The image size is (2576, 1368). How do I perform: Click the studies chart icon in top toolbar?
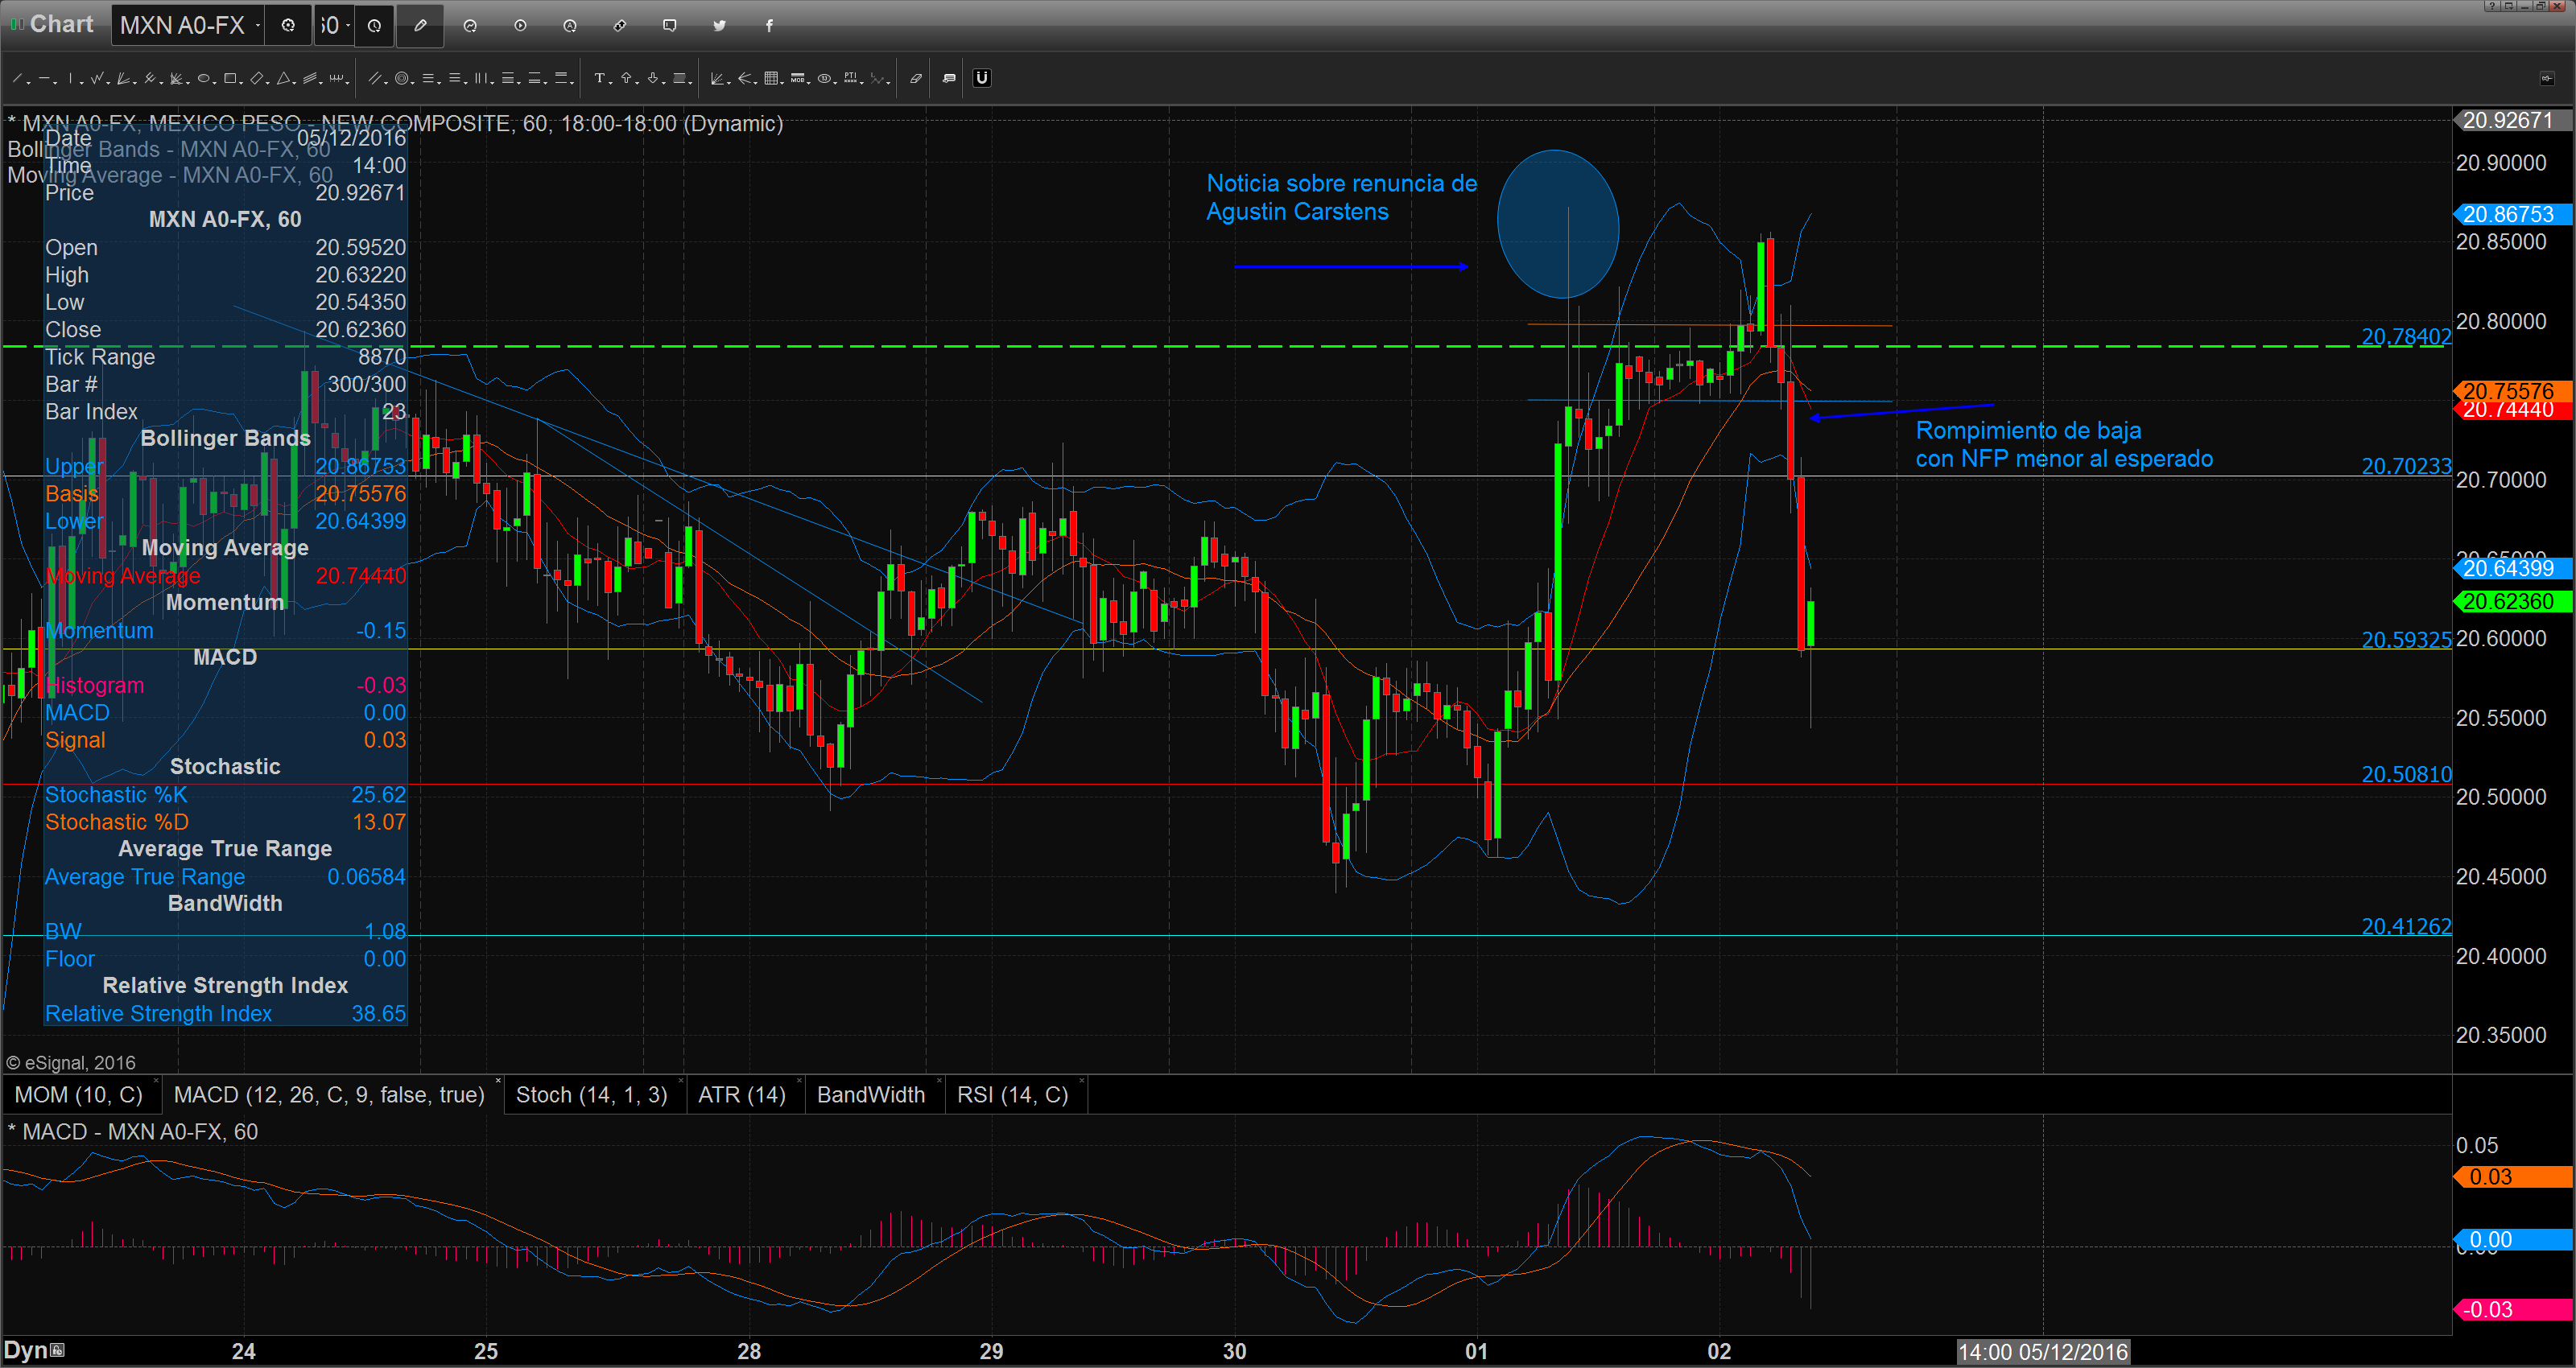click(x=470, y=25)
